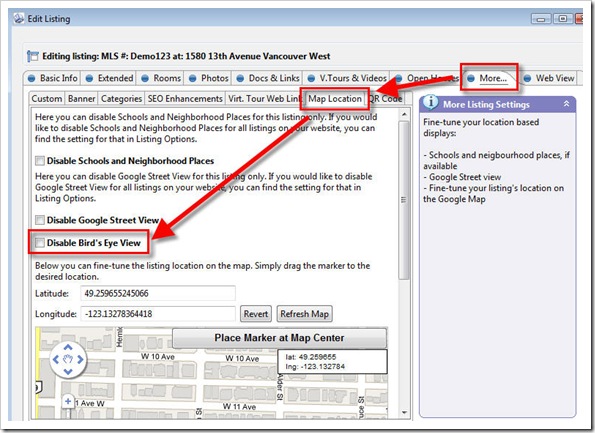Click the scrollbar down arrow
The height and width of the screenshot is (433, 595).
404,413
